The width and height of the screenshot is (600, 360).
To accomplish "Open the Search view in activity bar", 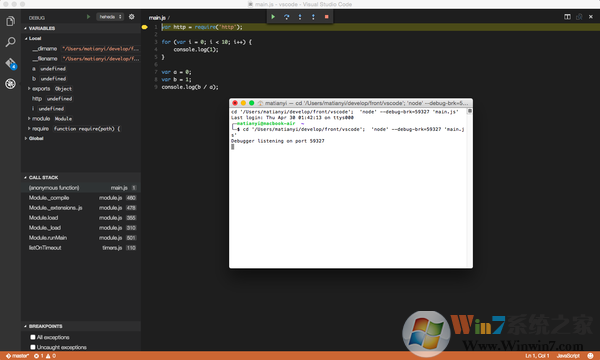I will [10, 42].
